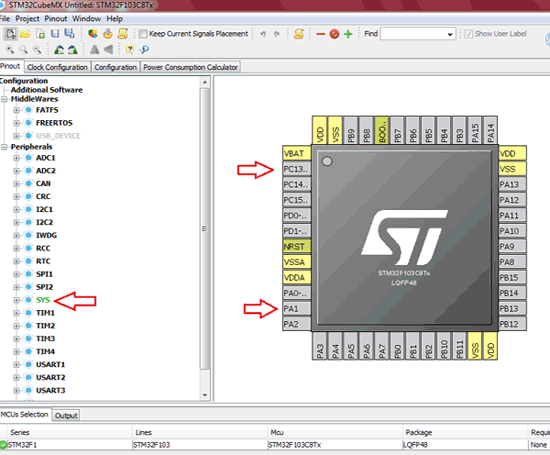This screenshot has height=455, width=550.
Task: Click the NRST pin on the chip
Action: click(297, 247)
